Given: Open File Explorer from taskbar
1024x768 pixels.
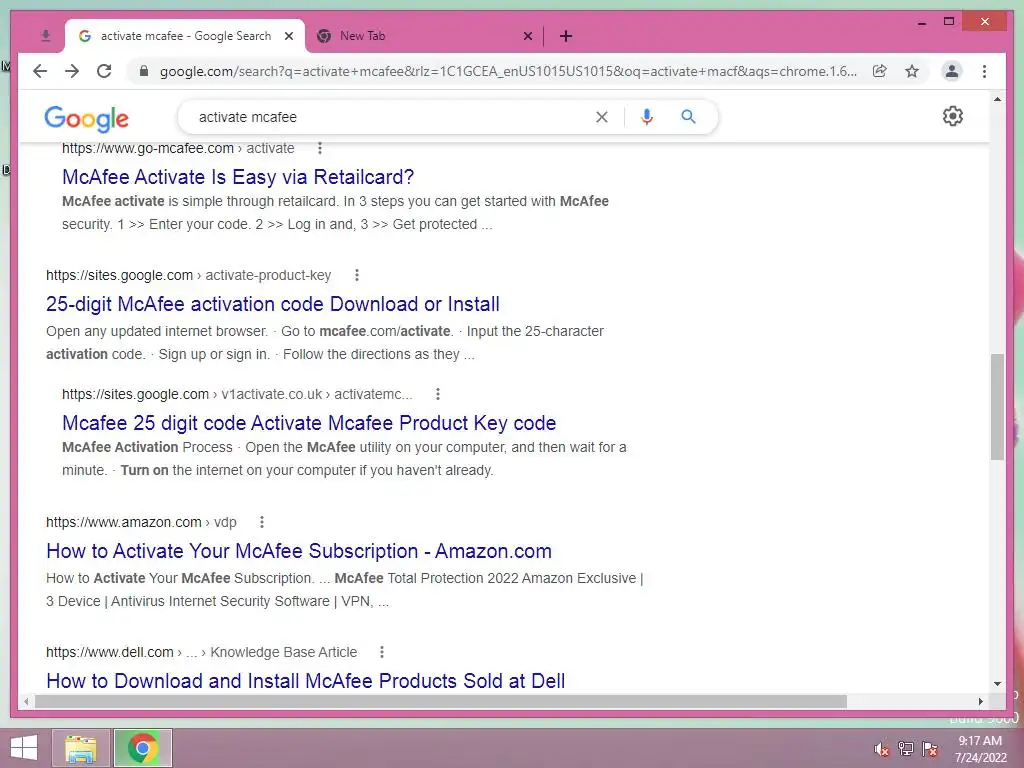Looking at the screenshot, I should click(x=81, y=748).
